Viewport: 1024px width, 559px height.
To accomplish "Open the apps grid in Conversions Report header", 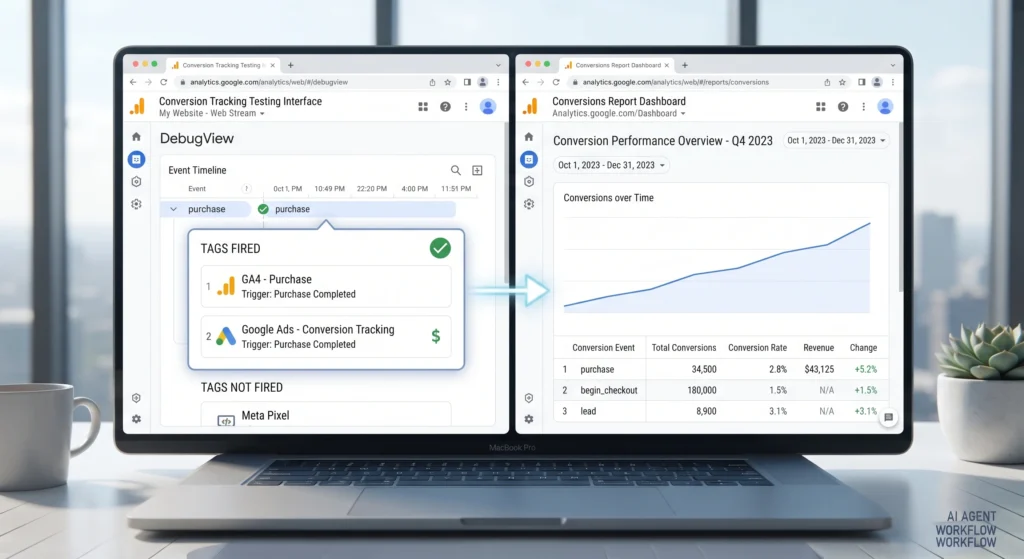I will 821,106.
